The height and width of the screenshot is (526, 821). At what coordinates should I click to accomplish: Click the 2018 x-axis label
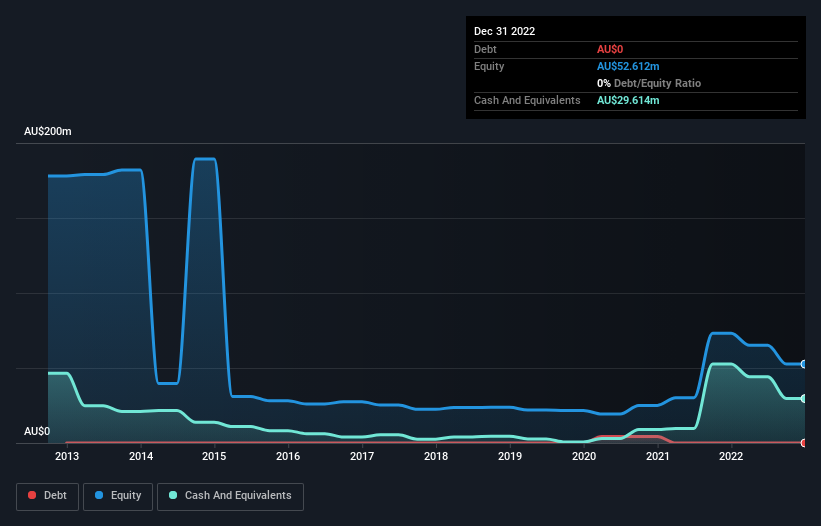click(436, 456)
